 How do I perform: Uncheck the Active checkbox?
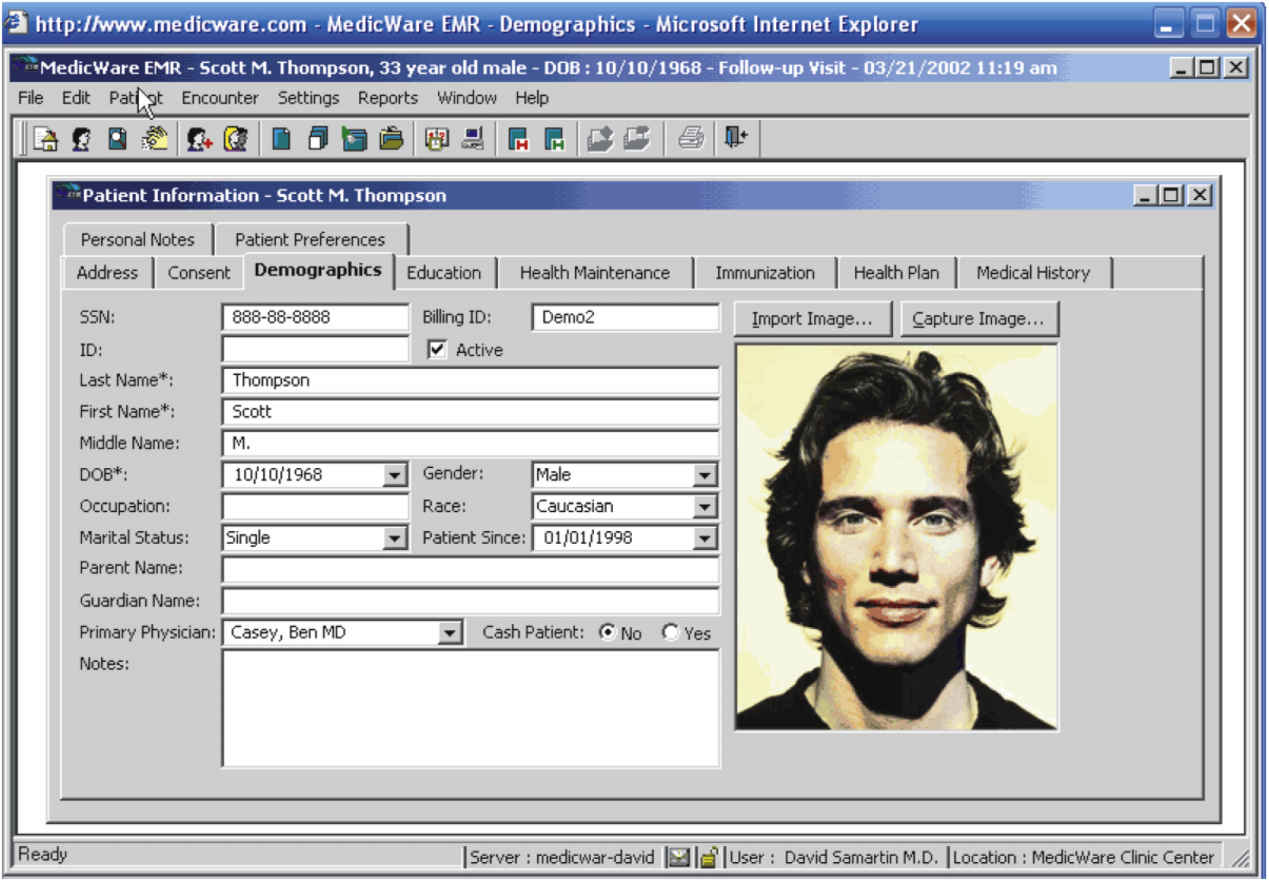tap(437, 350)
